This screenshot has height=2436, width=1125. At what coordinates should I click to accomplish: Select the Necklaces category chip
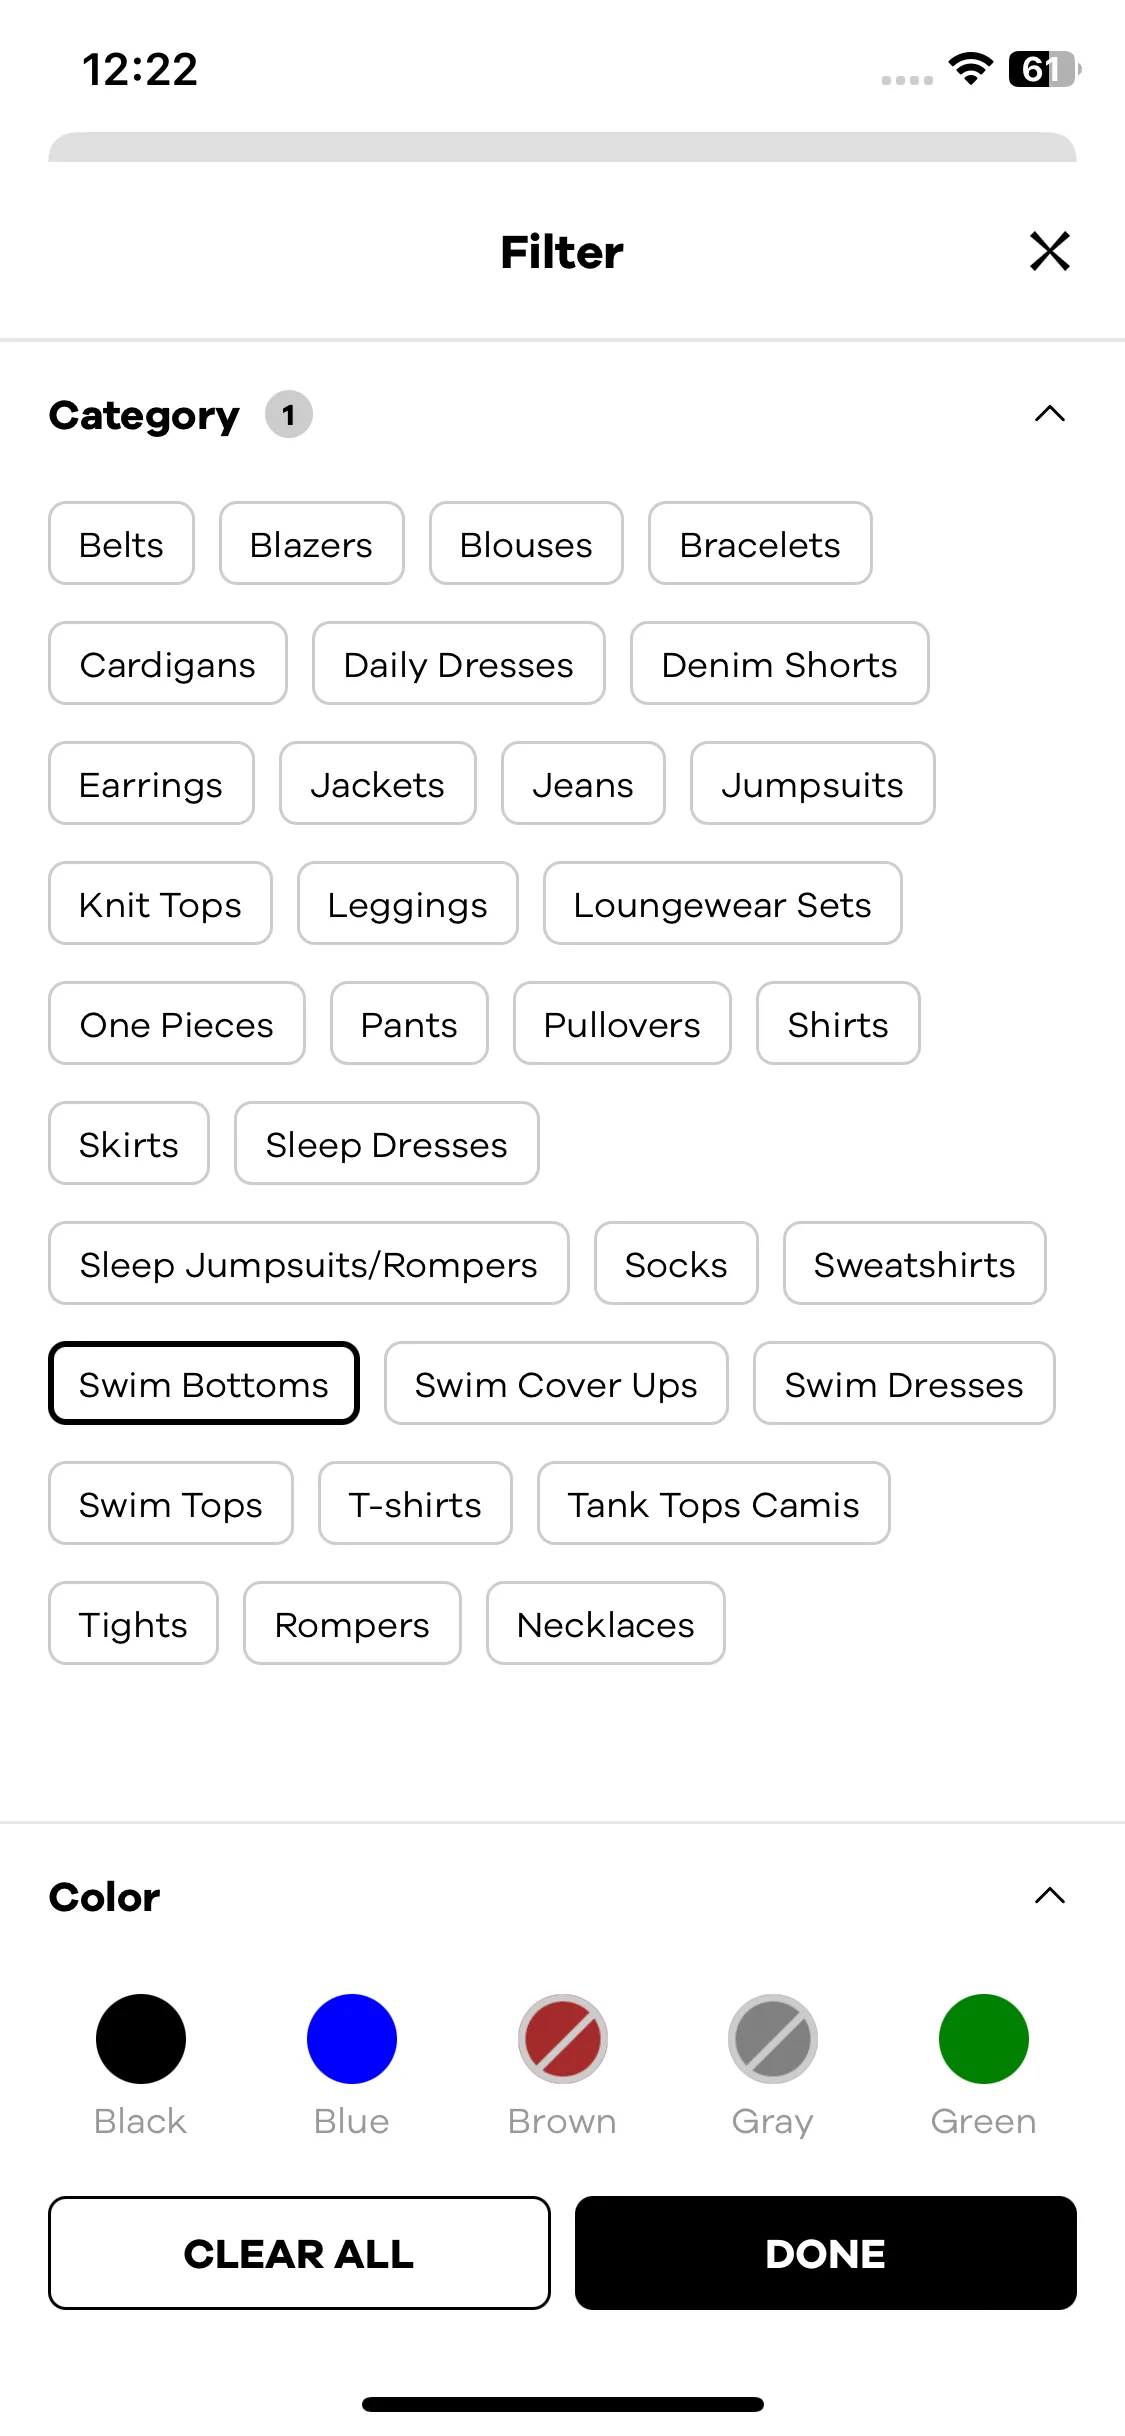point(606,1623)
